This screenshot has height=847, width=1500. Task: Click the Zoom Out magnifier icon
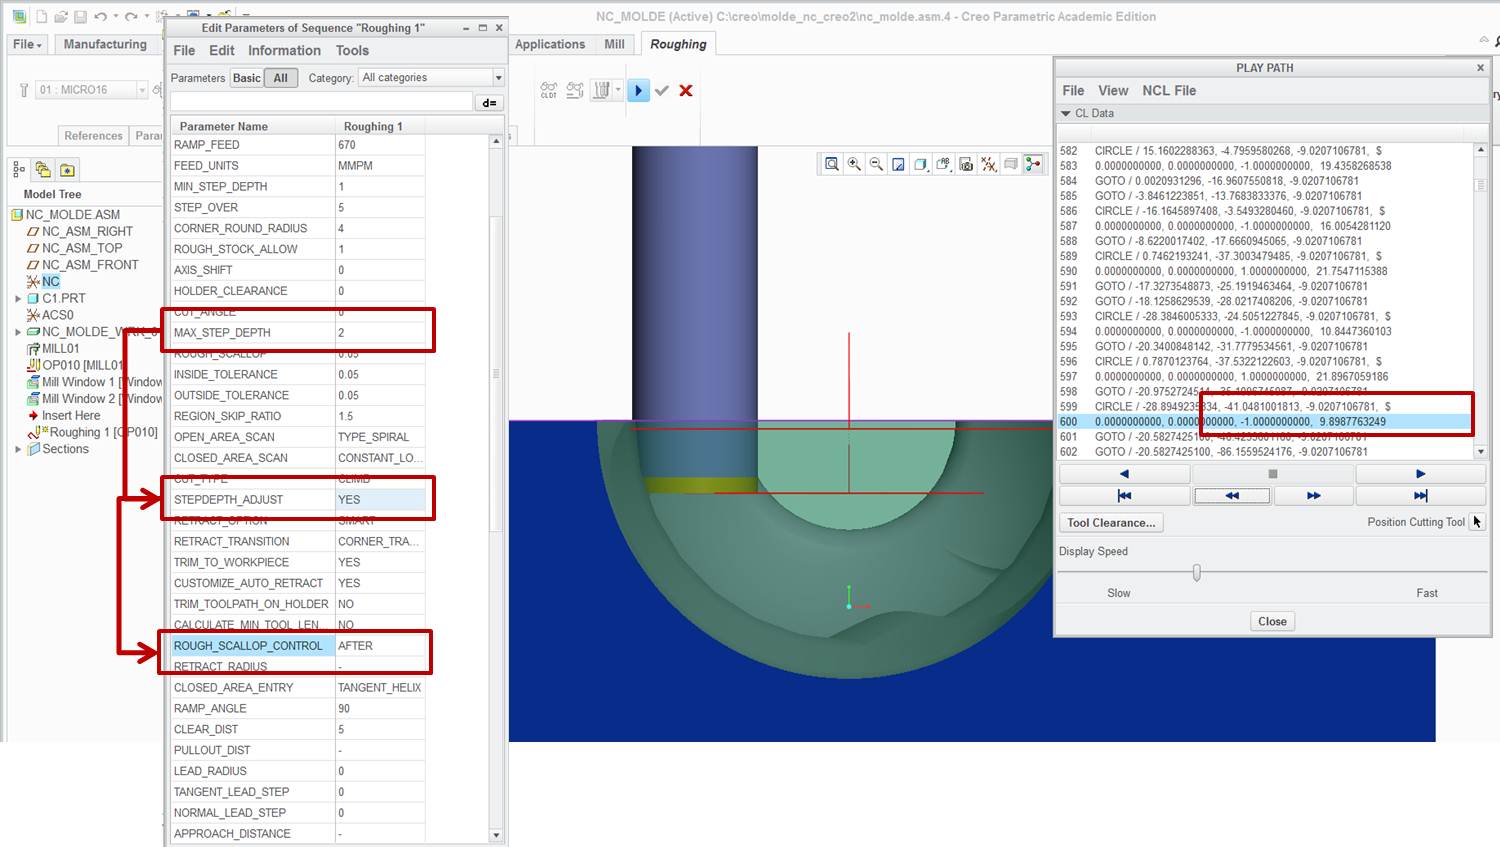click(x=876, y=164)
